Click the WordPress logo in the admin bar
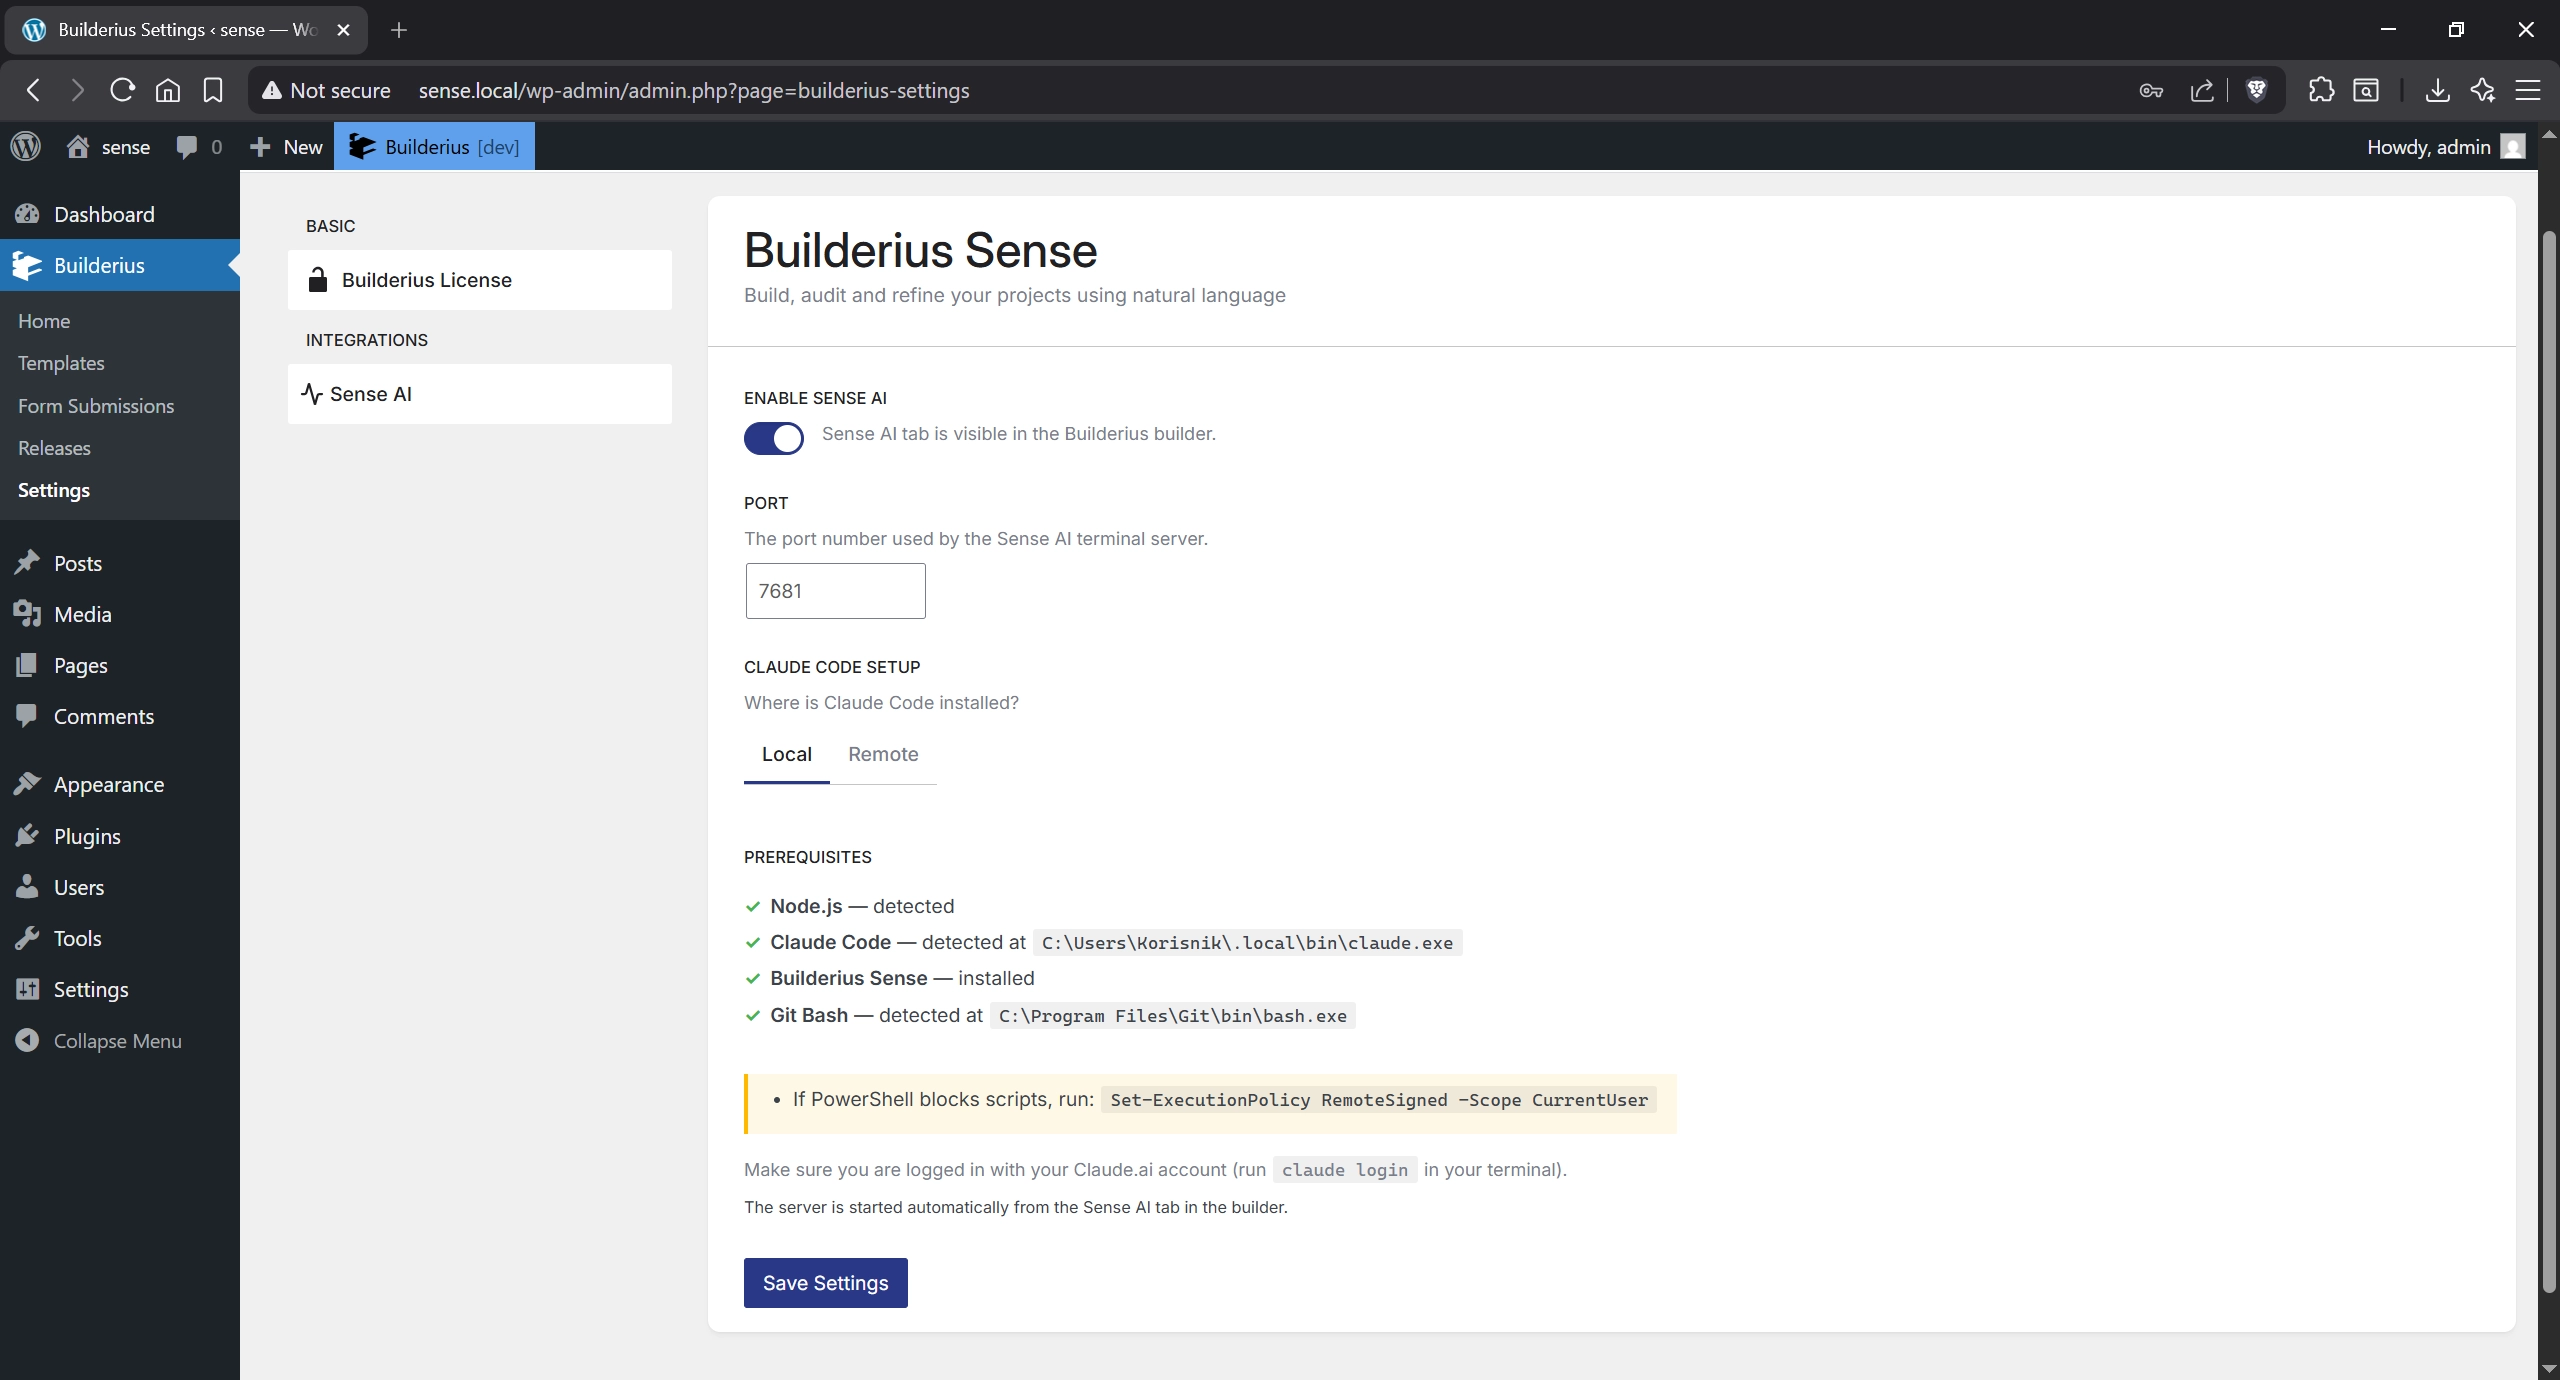The width and height of the screenshot is (2560, 1380). (25, 146)
